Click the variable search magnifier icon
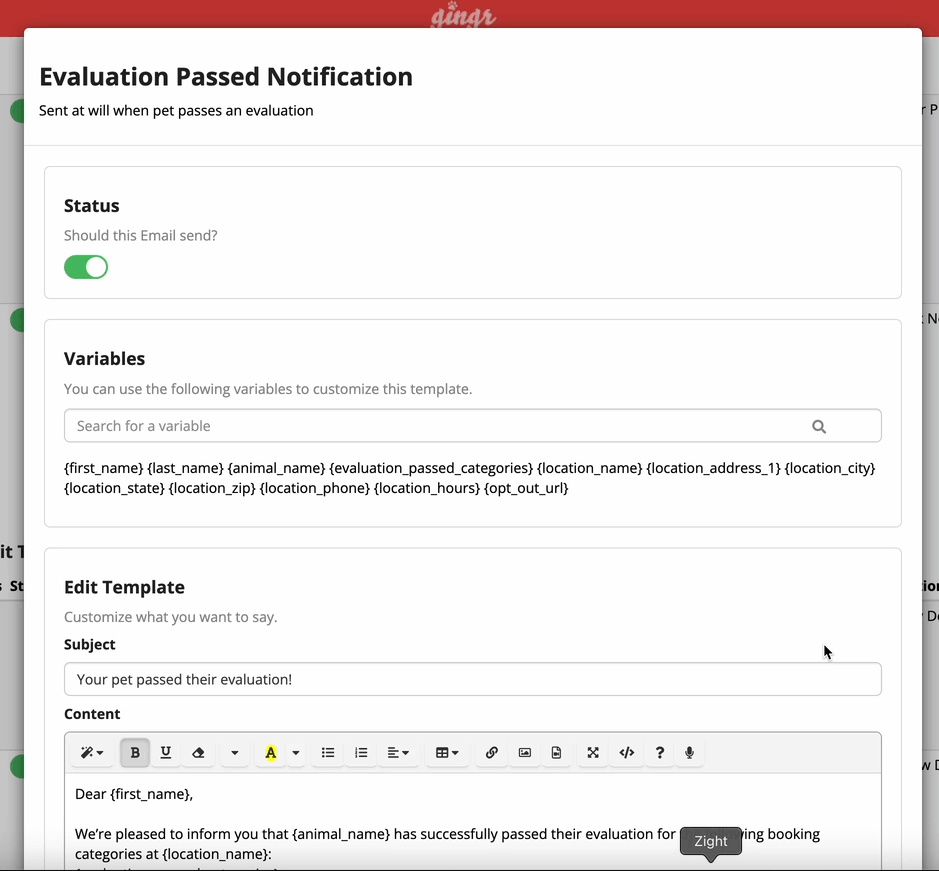This screenshot has width=939, height=871. (819, 427)
